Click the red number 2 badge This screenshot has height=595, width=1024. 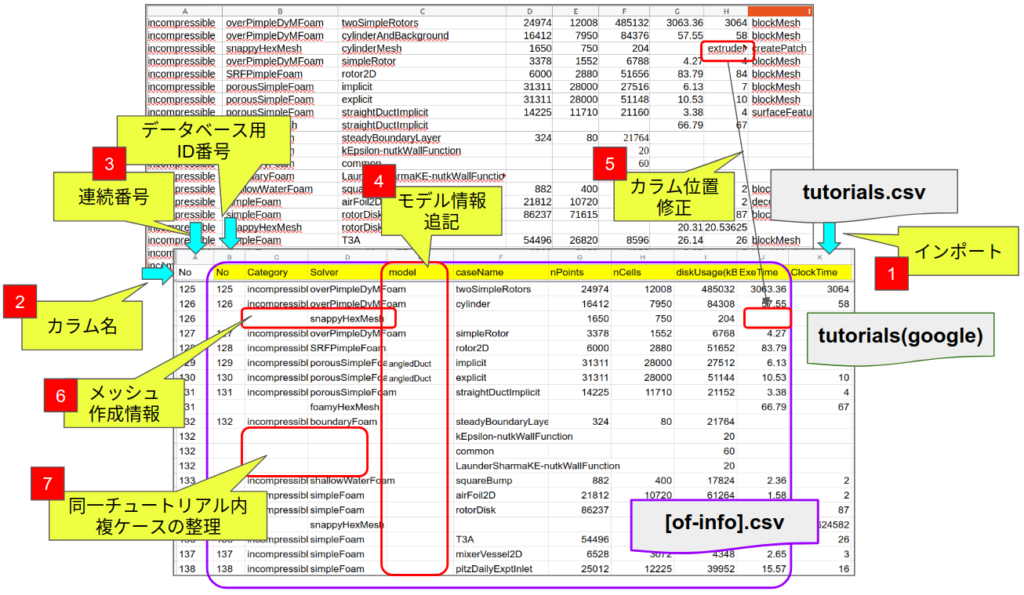(20, 302)
